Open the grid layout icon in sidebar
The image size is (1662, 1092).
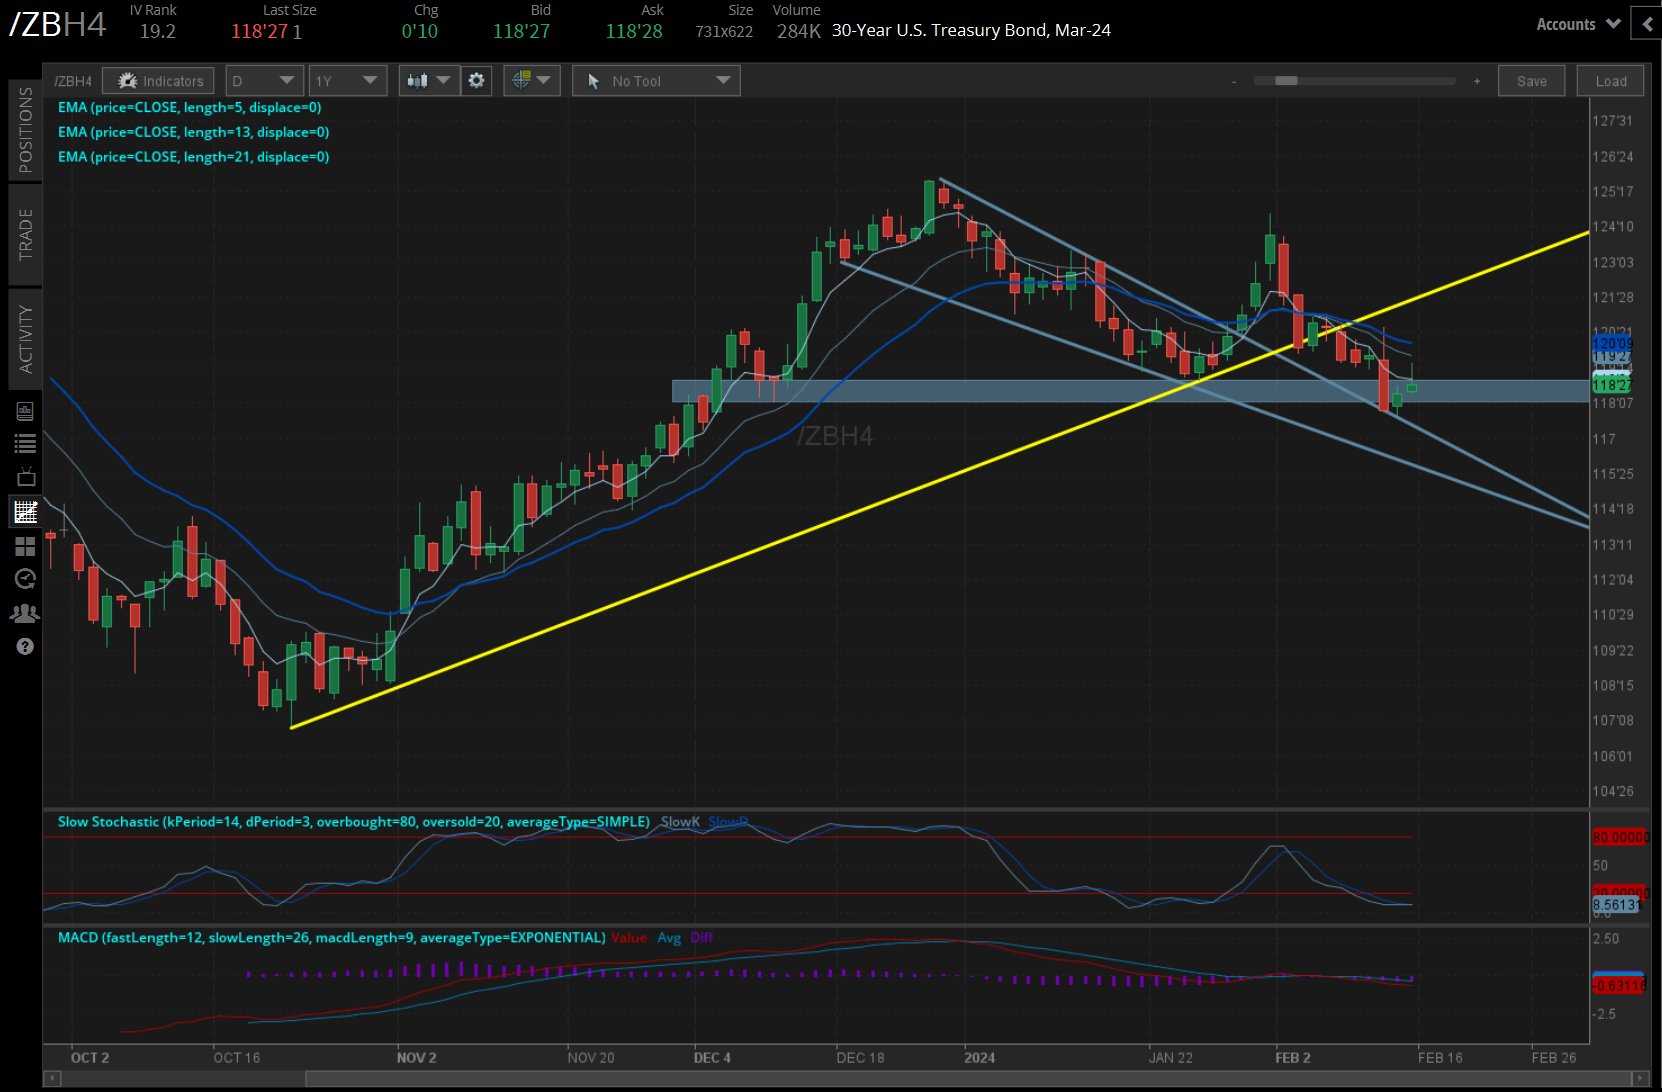[x=25, y=547]
